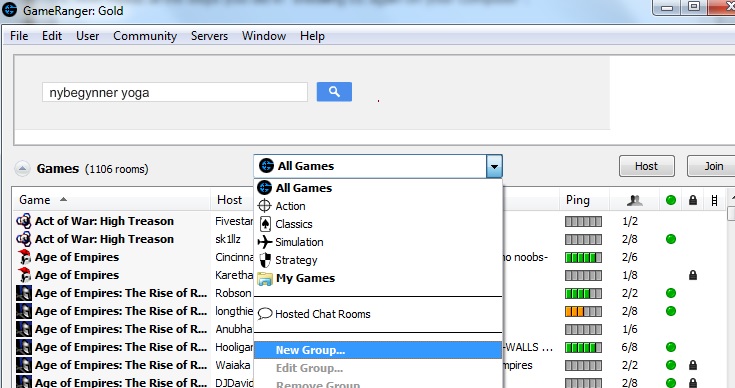Image resolution: width=735 pixels, height=388 pixels.
Task: Open the Help menu
Action: (x=312, y=36)
